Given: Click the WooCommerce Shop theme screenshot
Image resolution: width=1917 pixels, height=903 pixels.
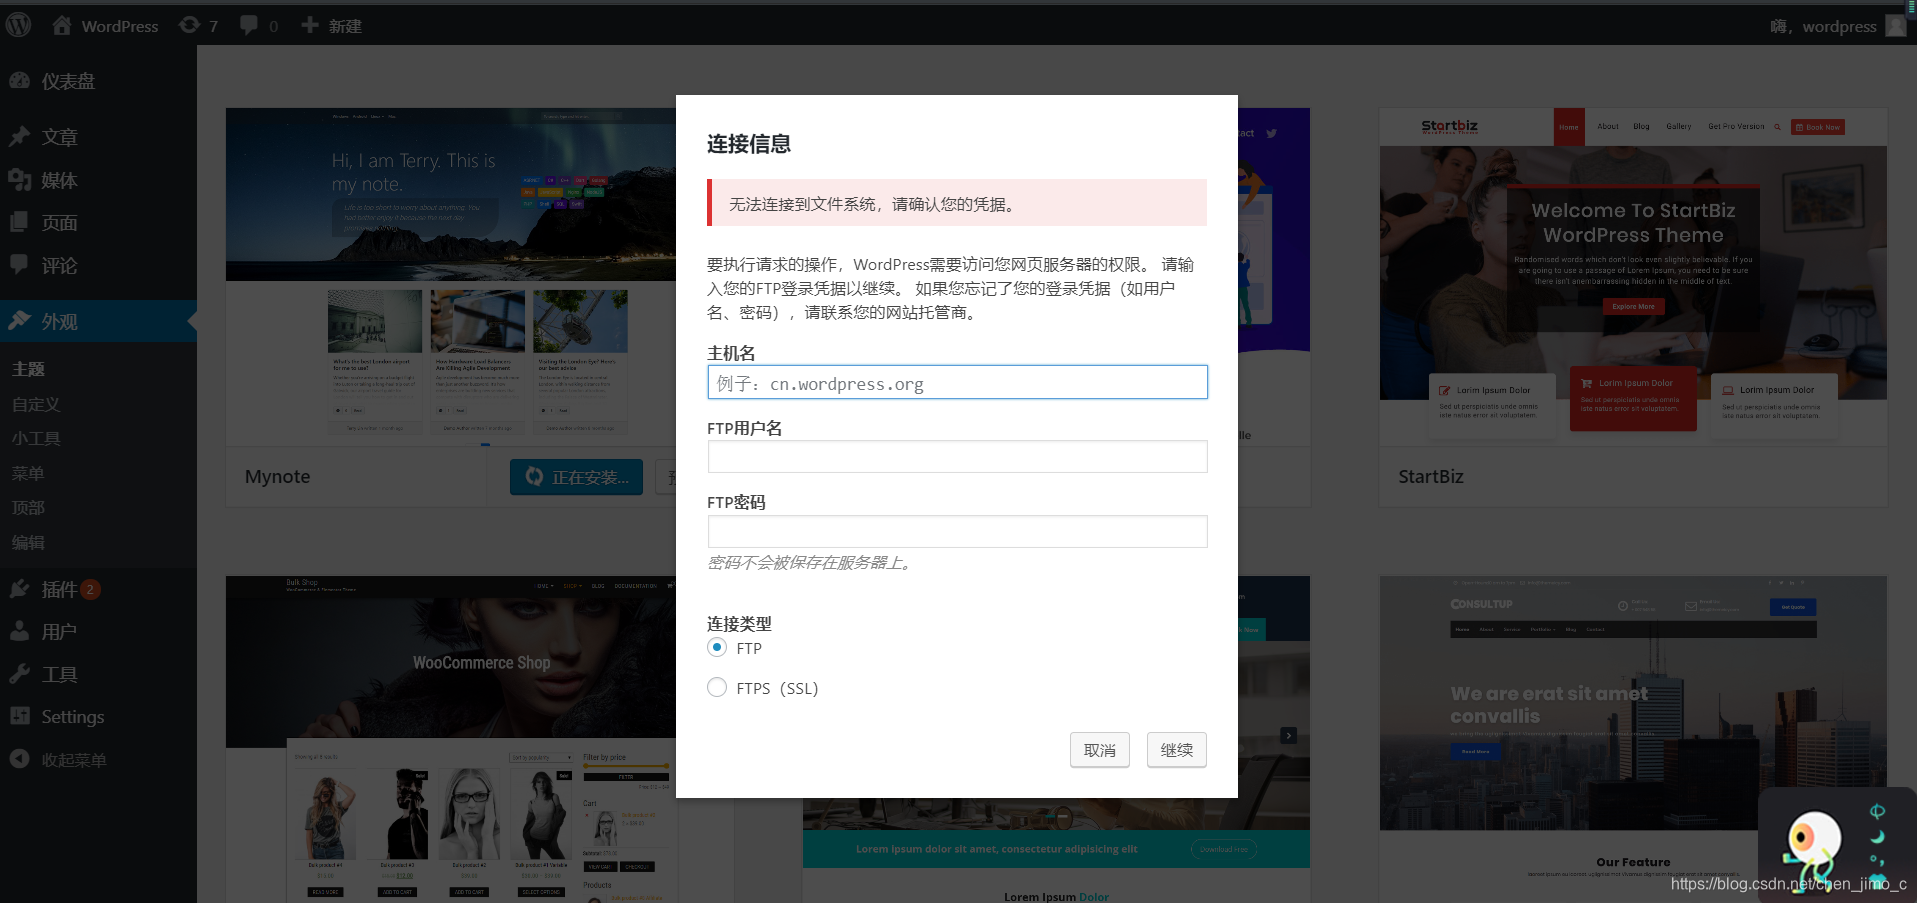Looking at the screenshot, I should [451, 739].
